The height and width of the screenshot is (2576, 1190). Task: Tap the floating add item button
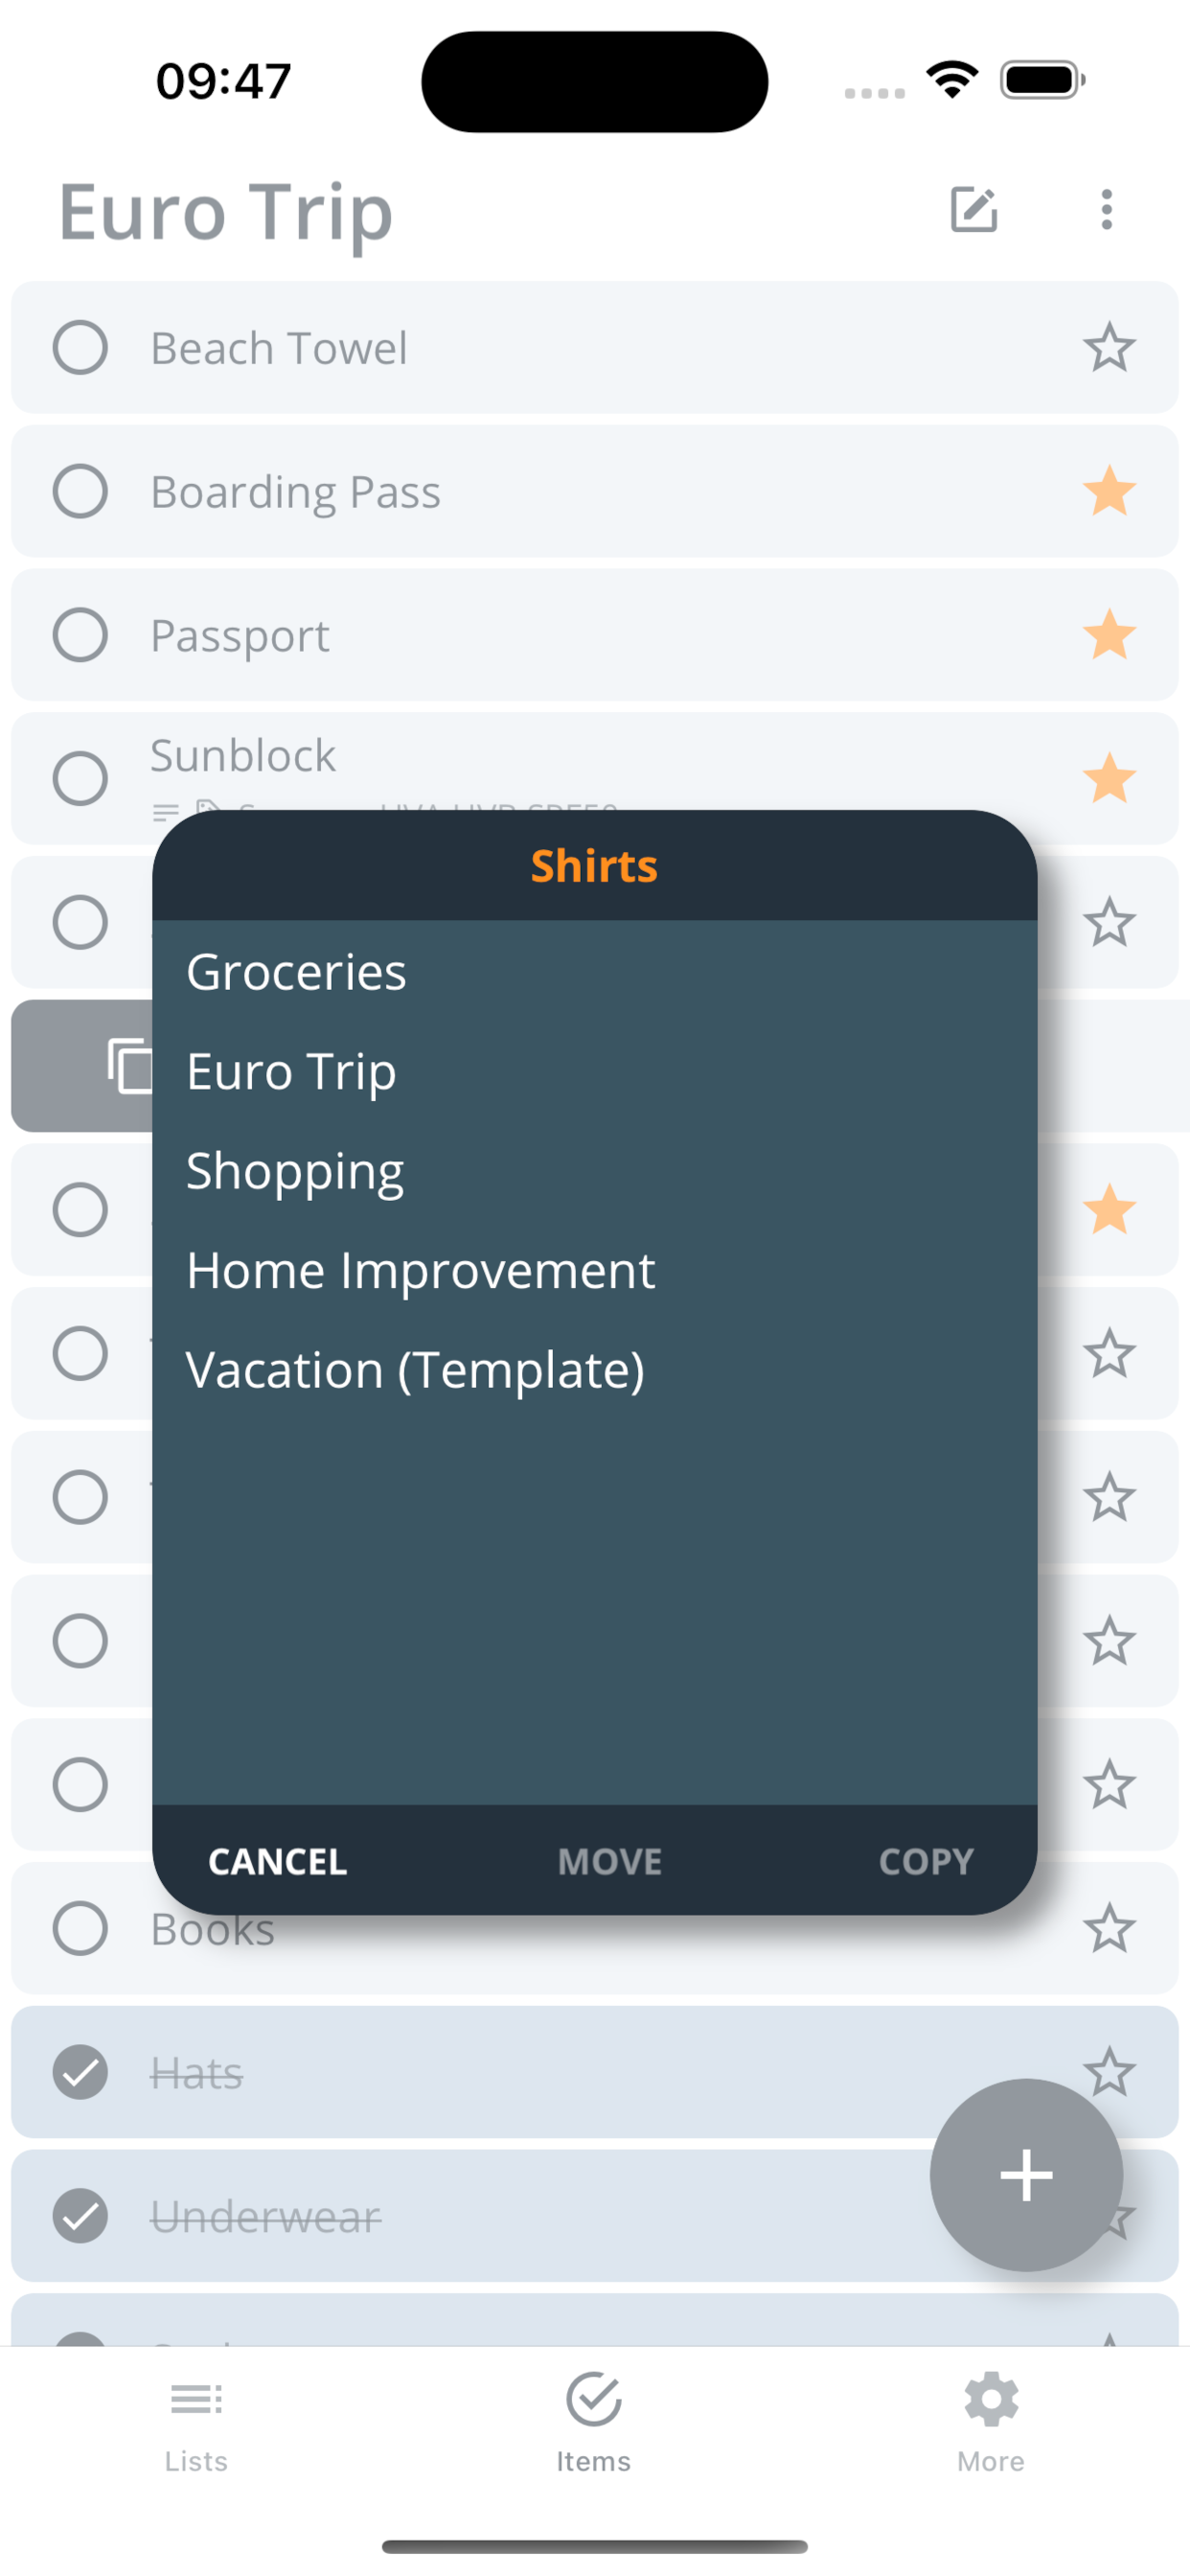point(1026,2175)
